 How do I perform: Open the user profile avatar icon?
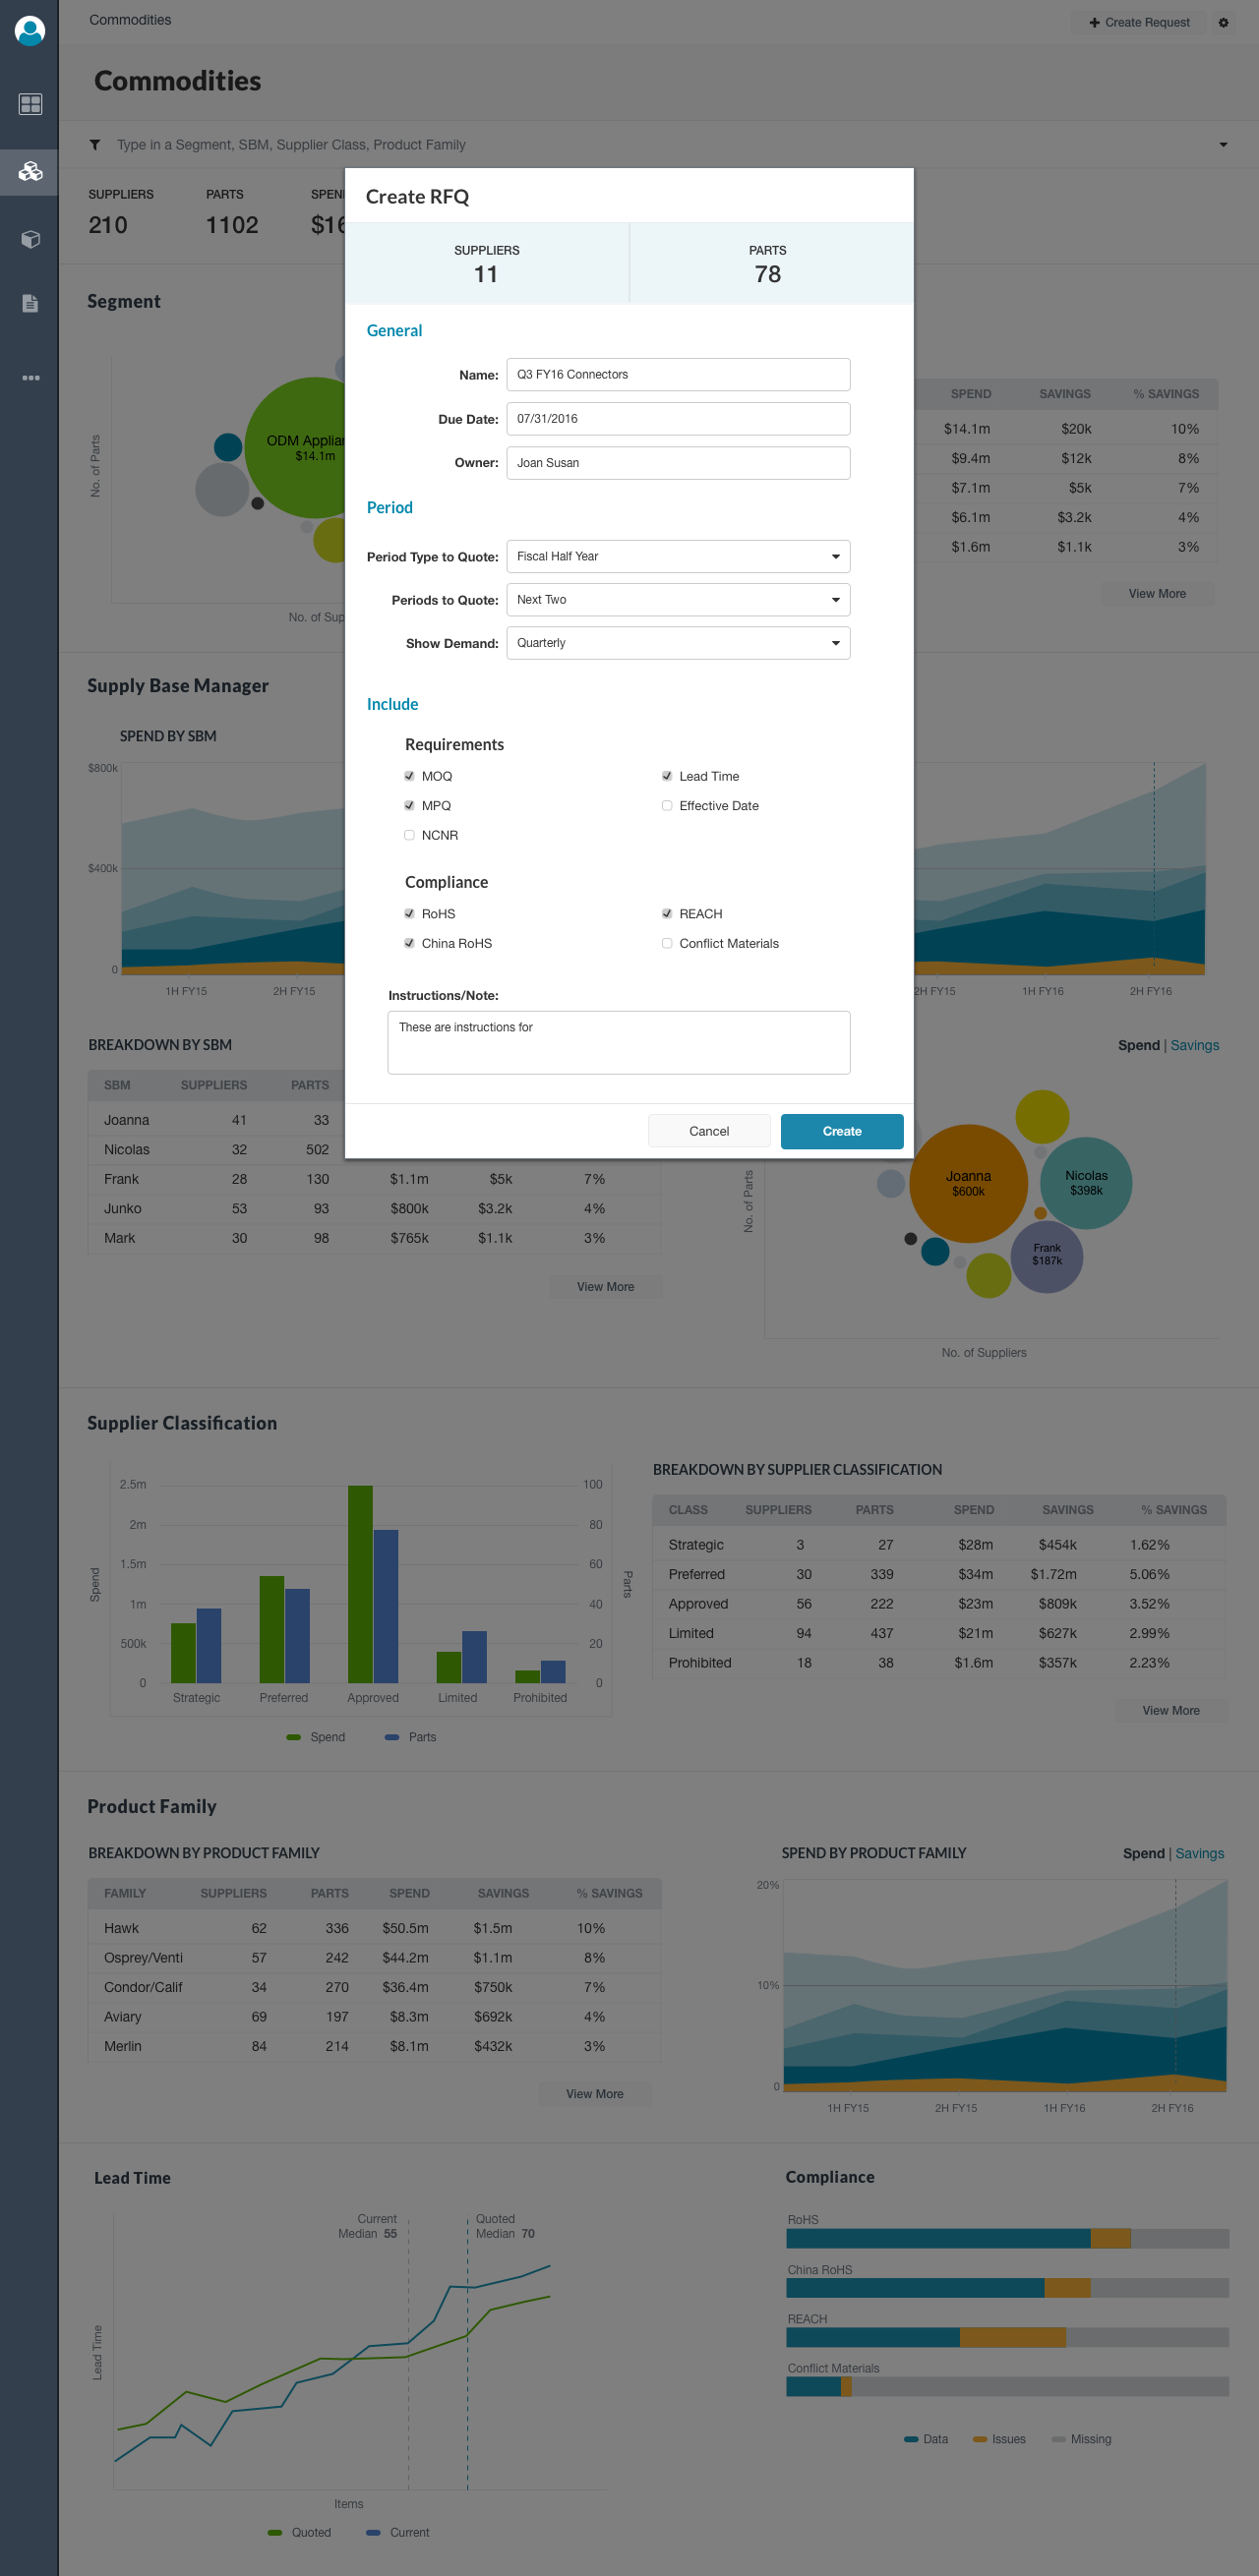point(30,31)
